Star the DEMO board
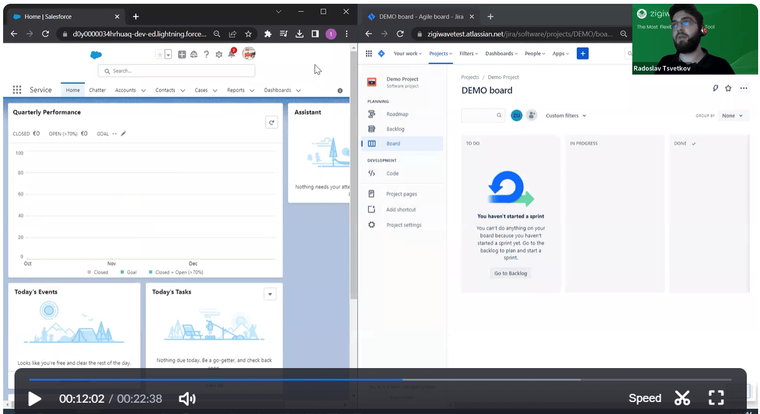Viewport: 760px width, 414px height. (x=728, y=88)
